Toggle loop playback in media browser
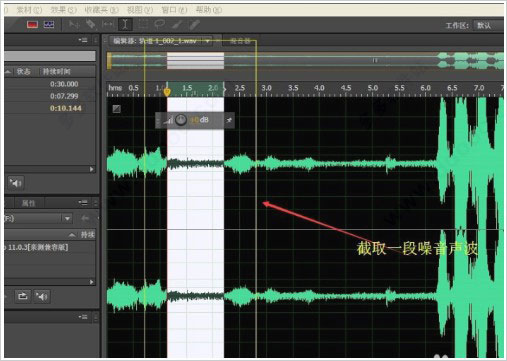The width and height of the screenshot is (507, 361). [x=23, y=296]
